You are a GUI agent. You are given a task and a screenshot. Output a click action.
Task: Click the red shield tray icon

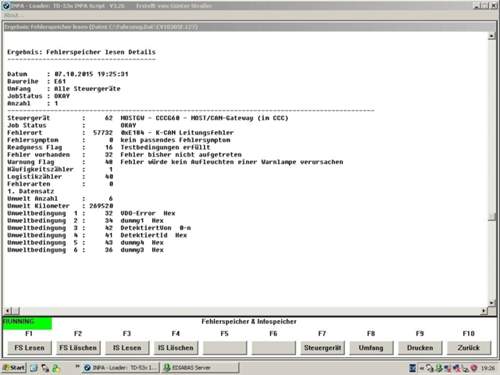(474, 368)
